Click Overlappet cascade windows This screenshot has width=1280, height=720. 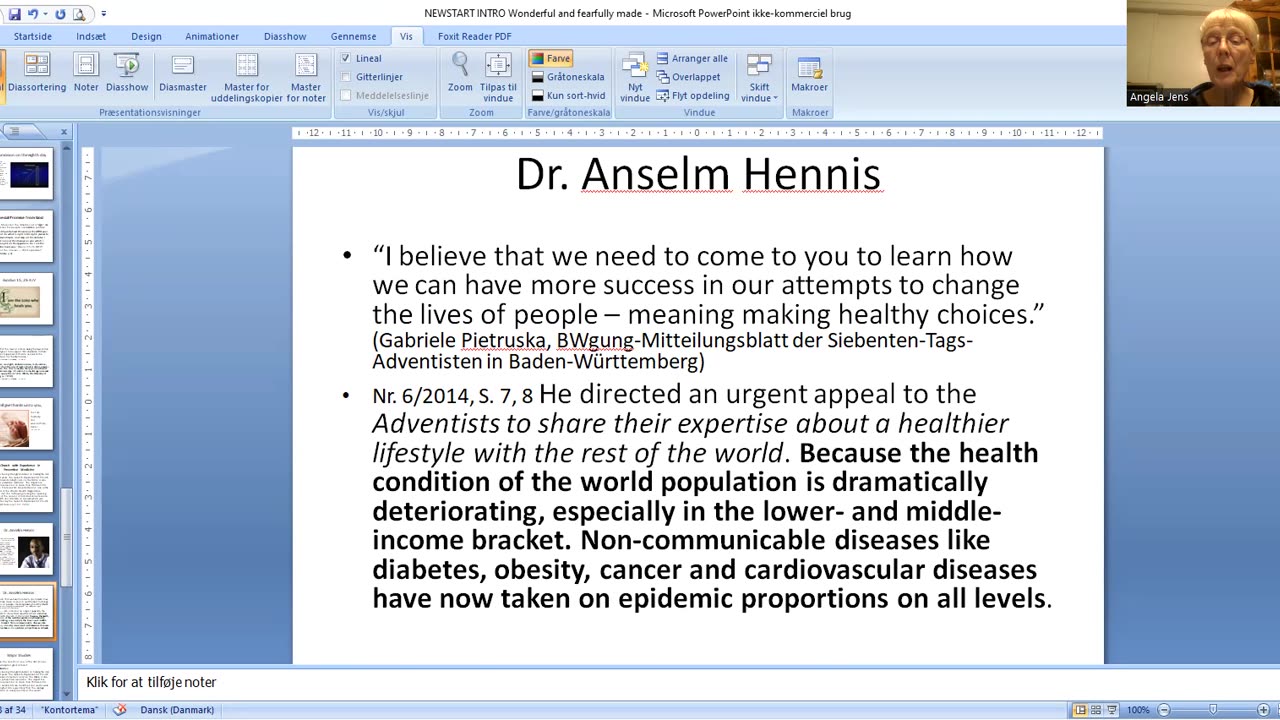tap(689, 77)
